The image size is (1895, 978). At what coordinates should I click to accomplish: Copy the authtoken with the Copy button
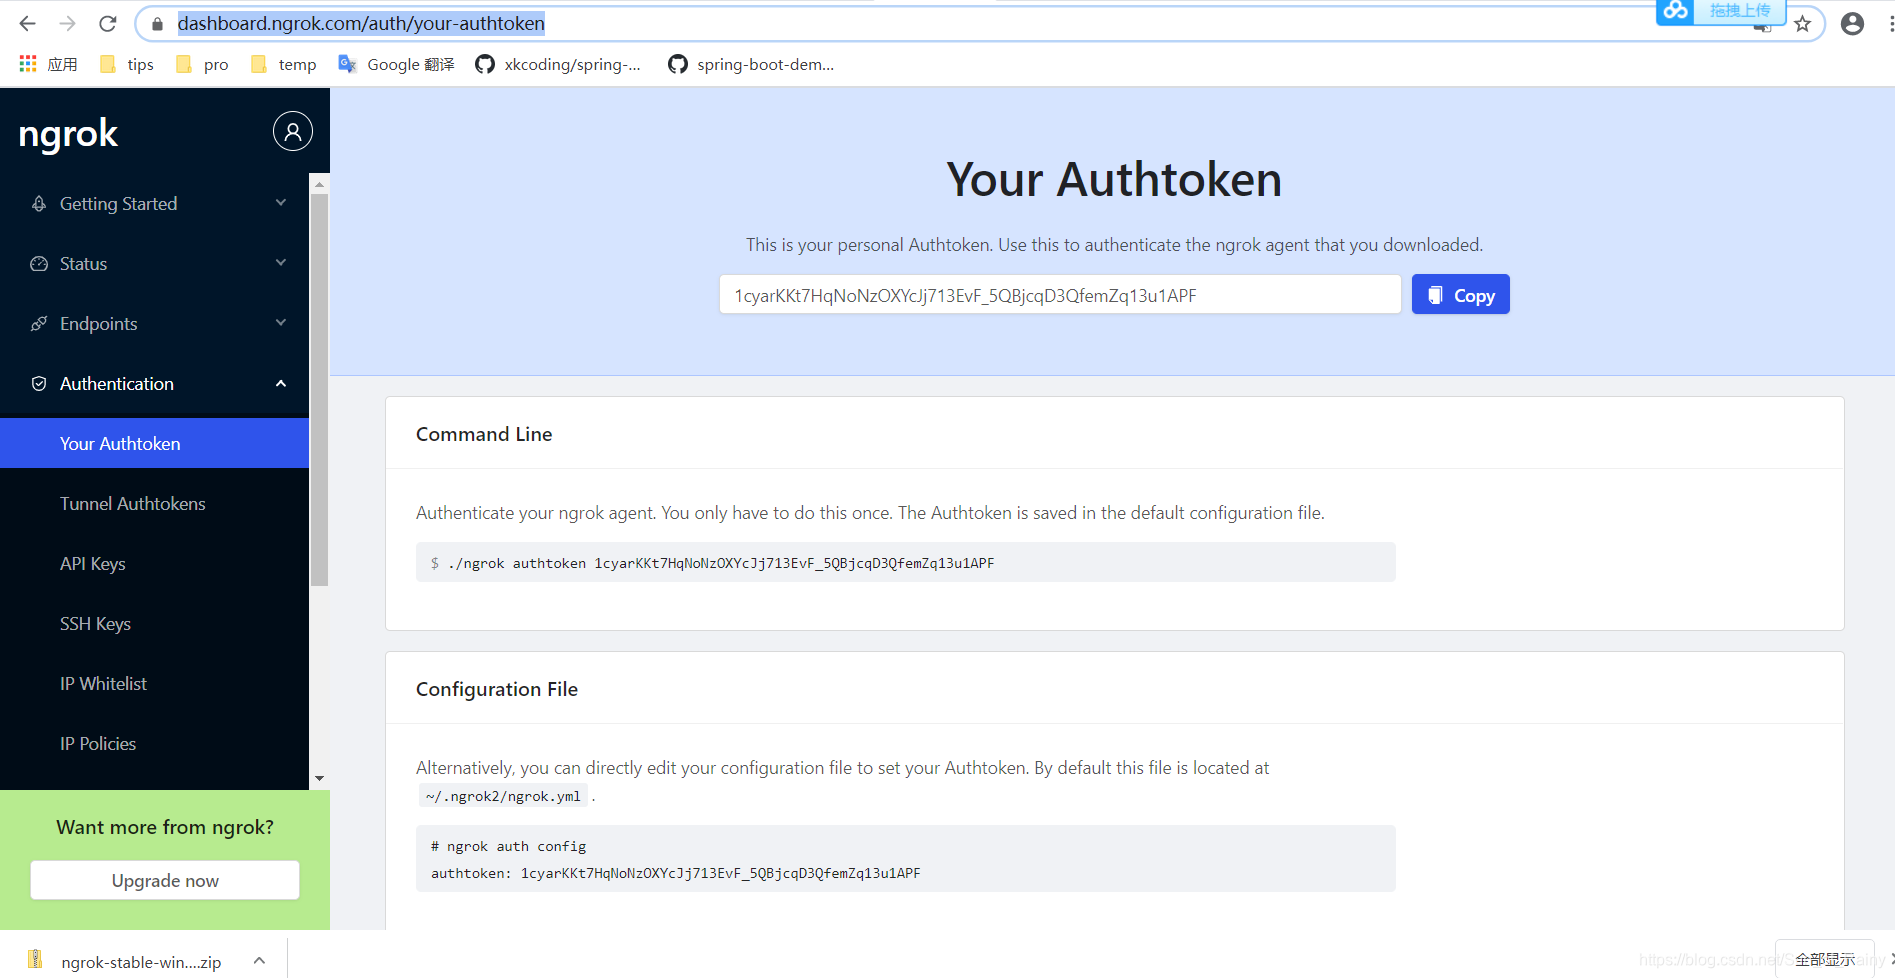1460,295
